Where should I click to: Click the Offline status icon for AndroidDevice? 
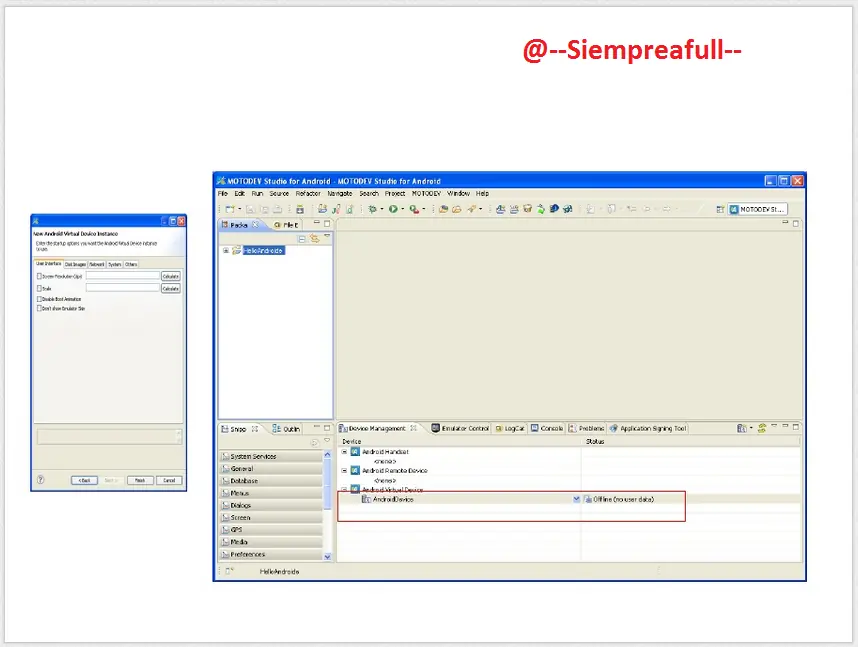[x=588, y=499]
